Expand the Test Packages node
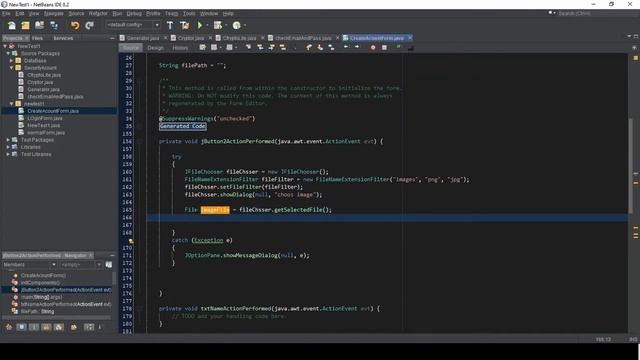The height and width of the screenshot is (360, 640). [8, 140]
